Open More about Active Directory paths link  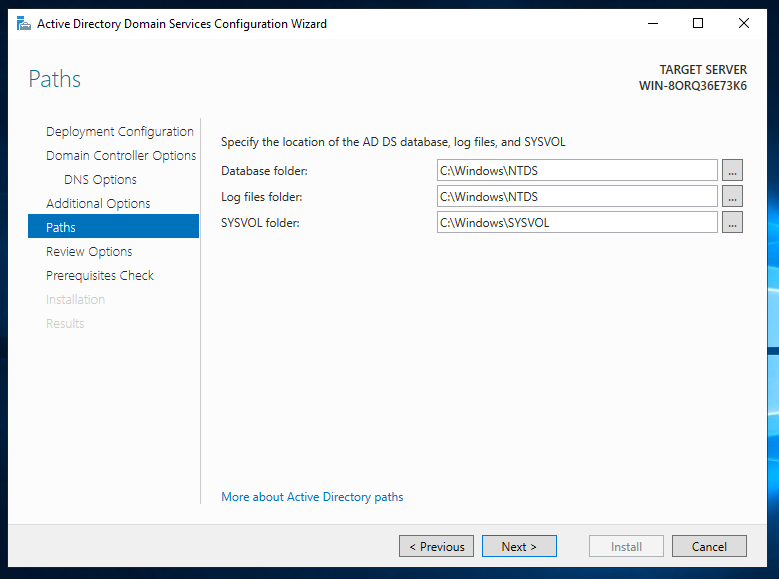point(312,496)
